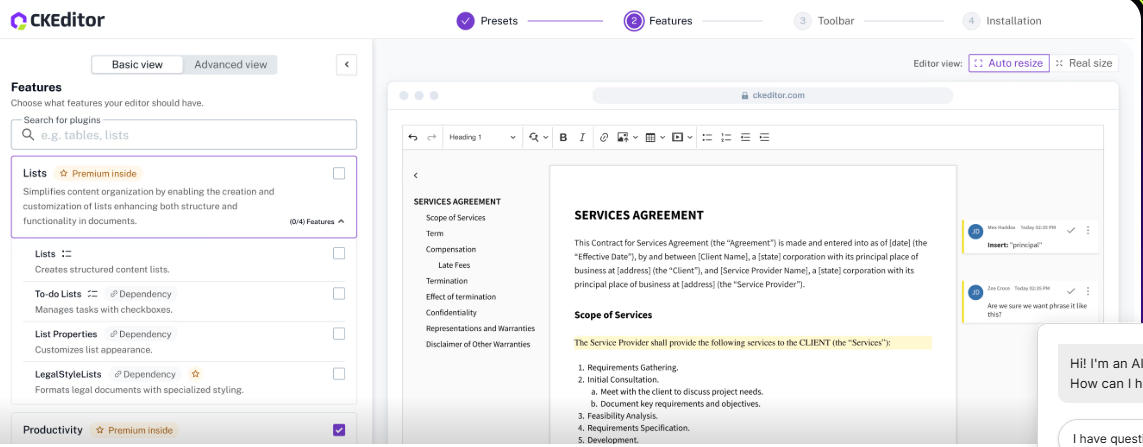Viewport: 1143px width, 447px height.
Task: Click the undo arrow in editor toolbar
Action: click(x=413, y=137)
